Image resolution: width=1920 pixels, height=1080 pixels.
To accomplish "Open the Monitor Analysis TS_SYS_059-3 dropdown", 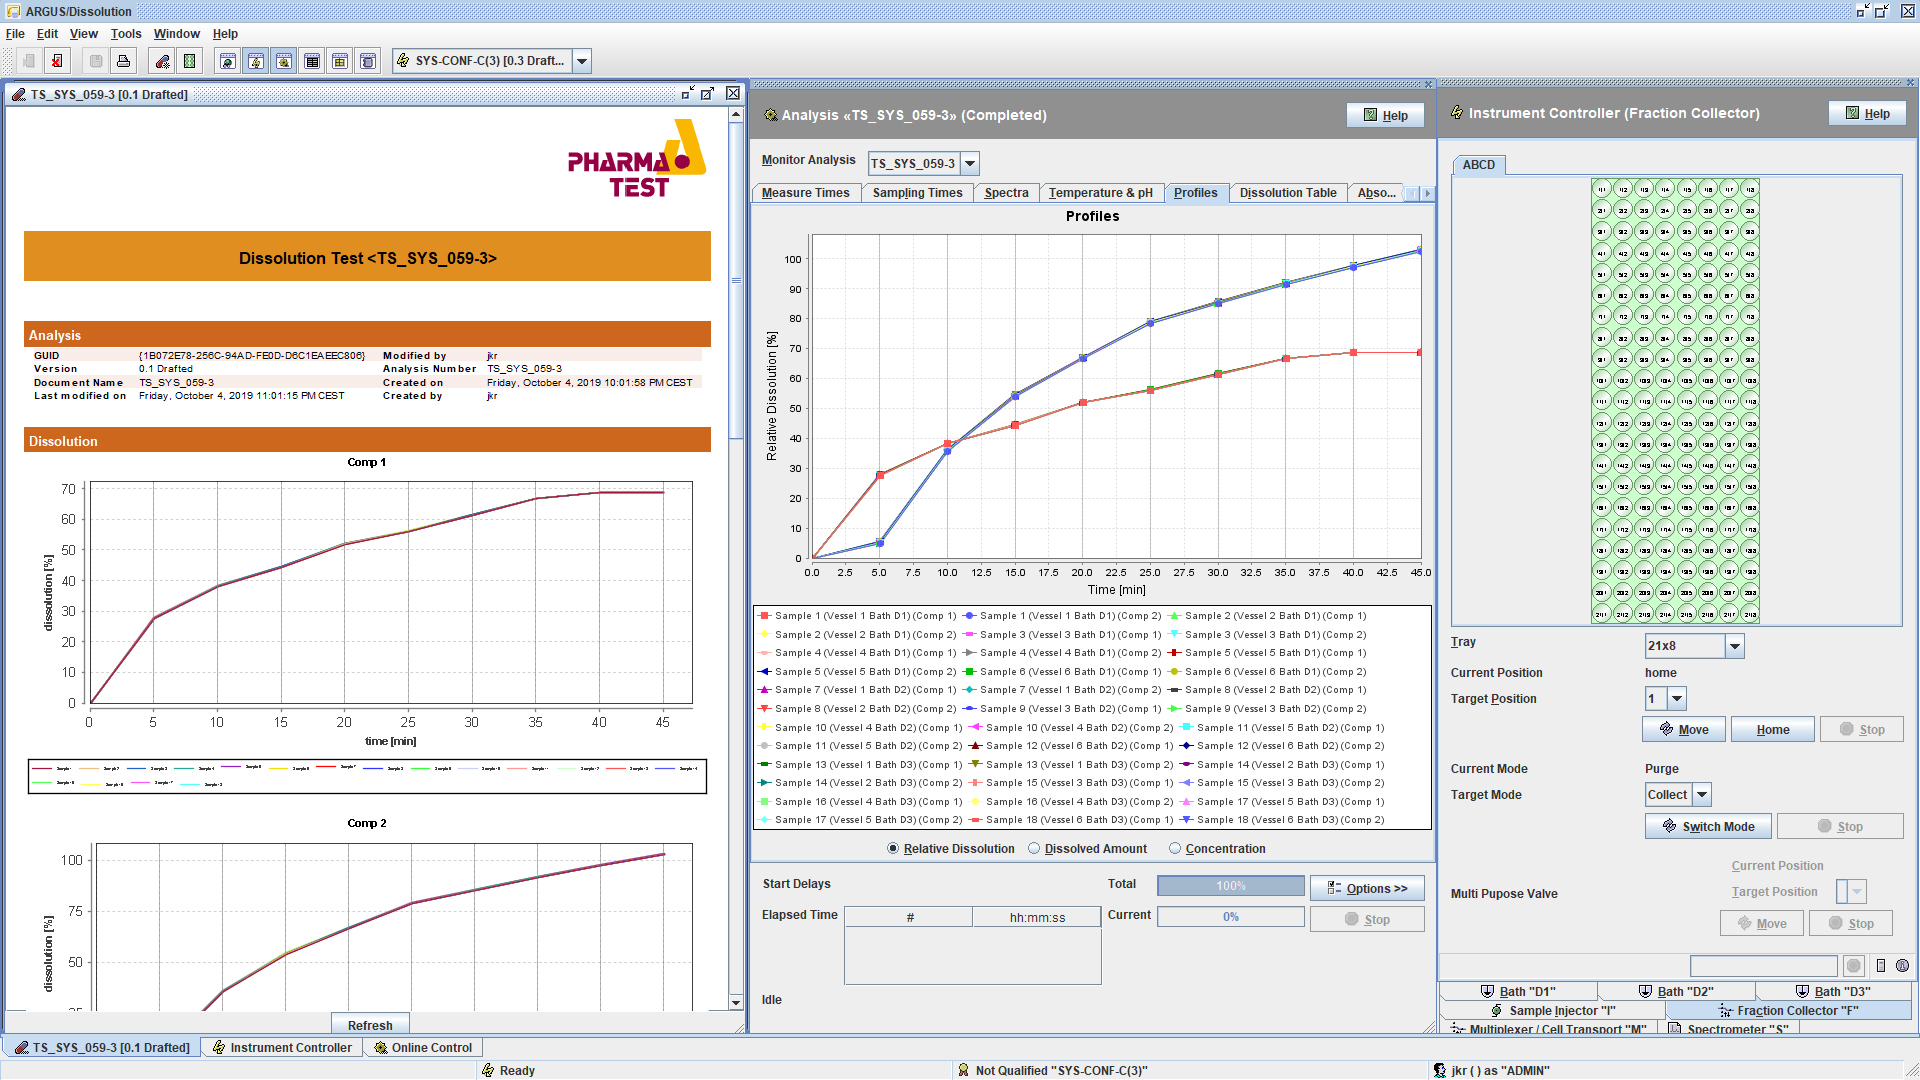I will click(x=970, y=164).
